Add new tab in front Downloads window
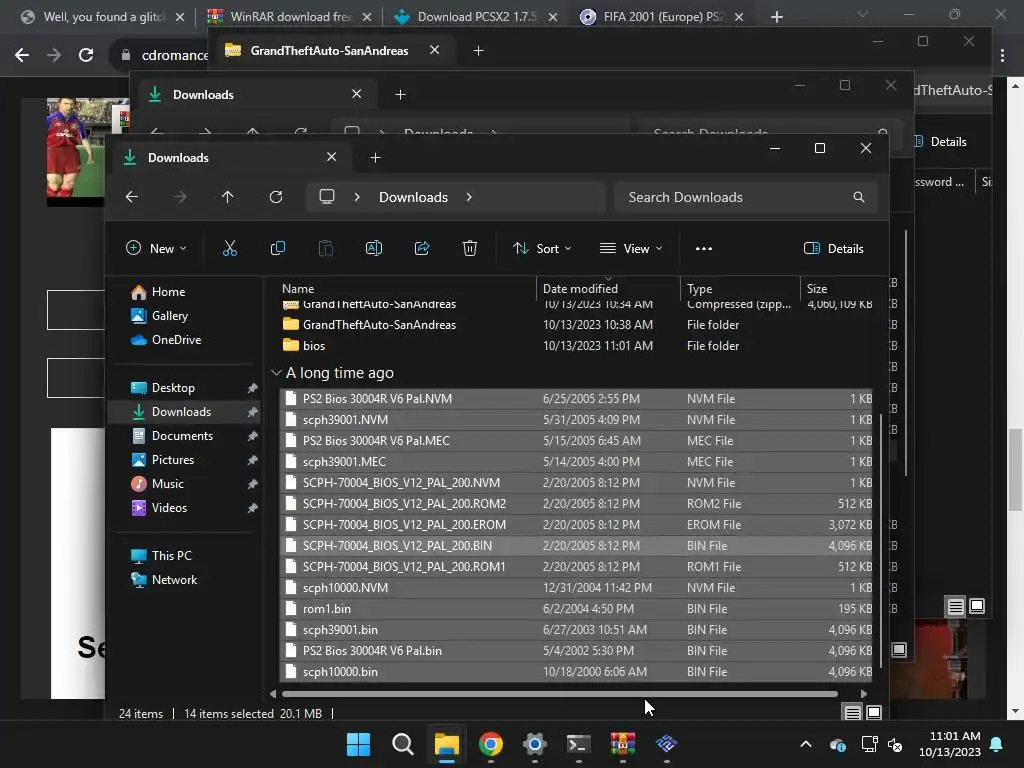The image size is (1024, 768). tap(375, 157)
